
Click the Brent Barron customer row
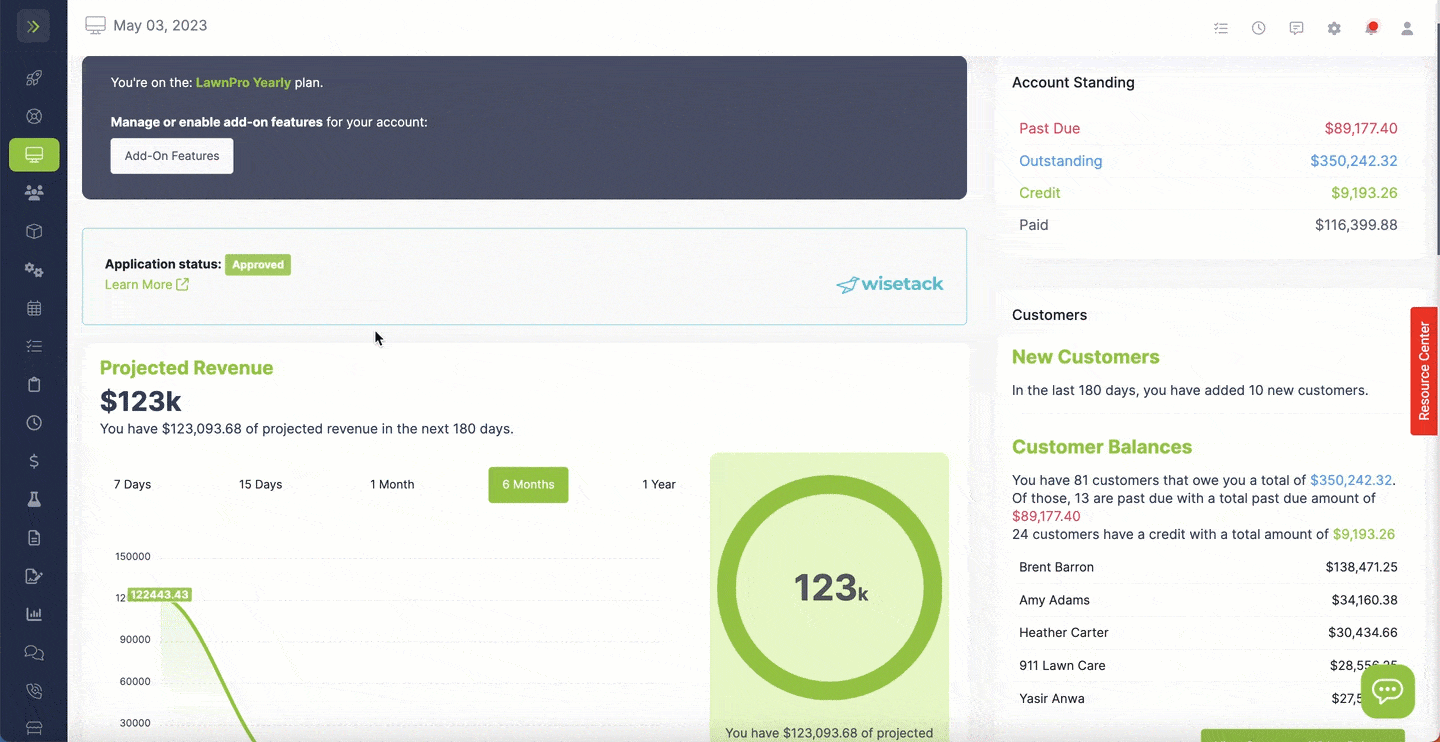[x=1208, y=567]
